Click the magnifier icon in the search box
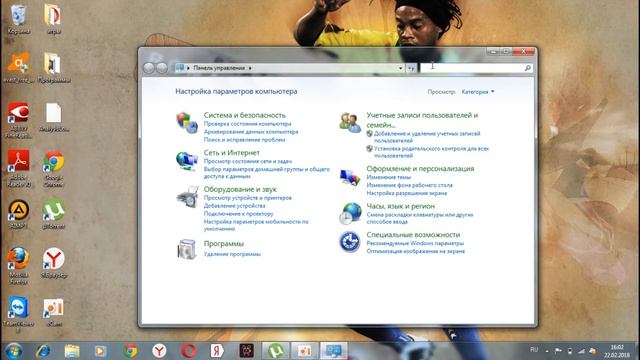This screenshot has height=360, width=640. coord(527,68)
